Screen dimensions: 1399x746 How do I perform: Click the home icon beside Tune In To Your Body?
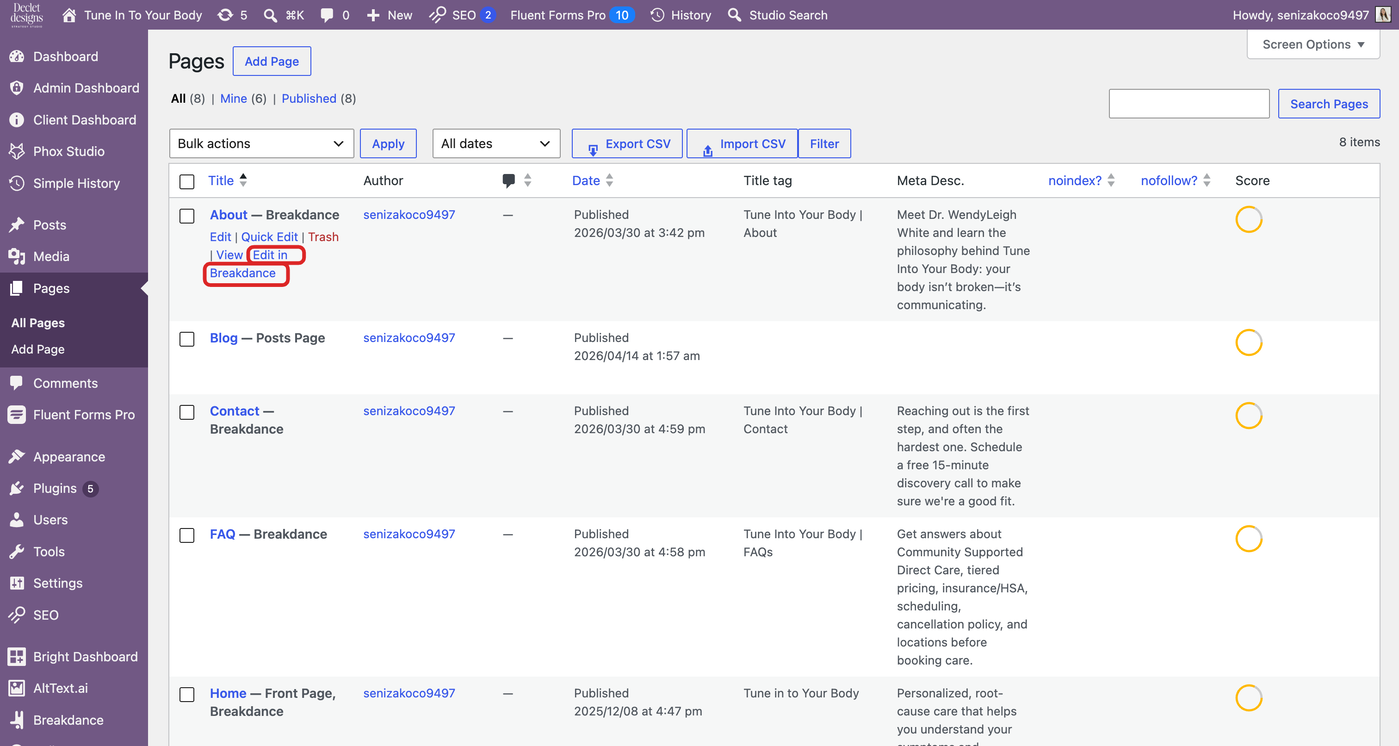pos(69,15)
